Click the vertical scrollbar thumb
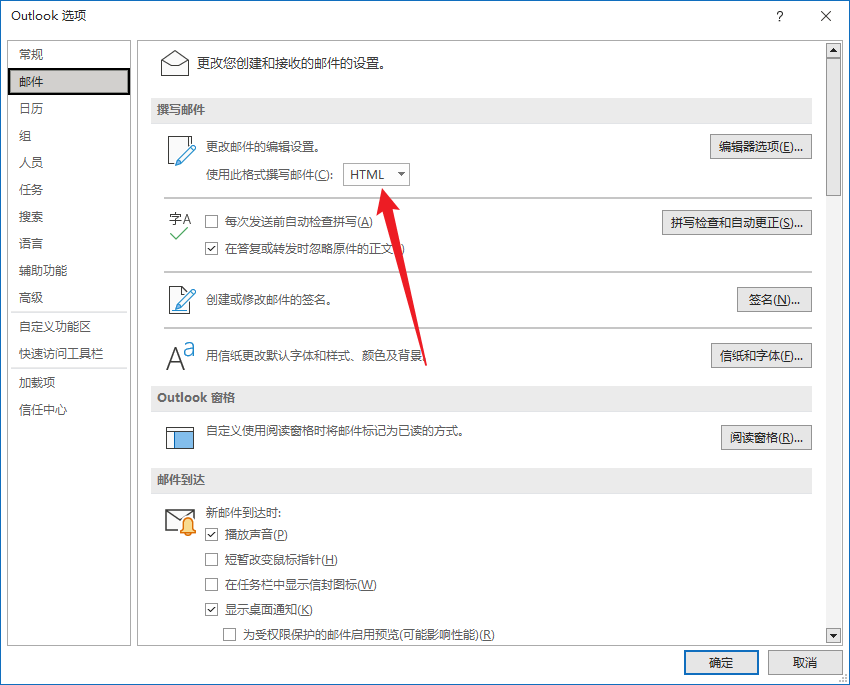Image resolution: width=850 pixels, height=685 pixels. coord(833,127)
